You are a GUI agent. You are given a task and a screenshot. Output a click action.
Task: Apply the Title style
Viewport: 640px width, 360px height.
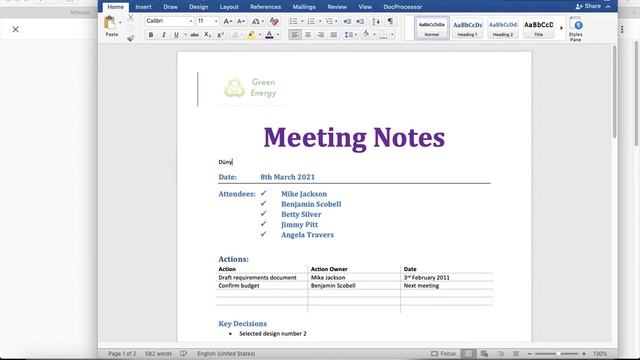pyautogui.click(x=539, y=28)
